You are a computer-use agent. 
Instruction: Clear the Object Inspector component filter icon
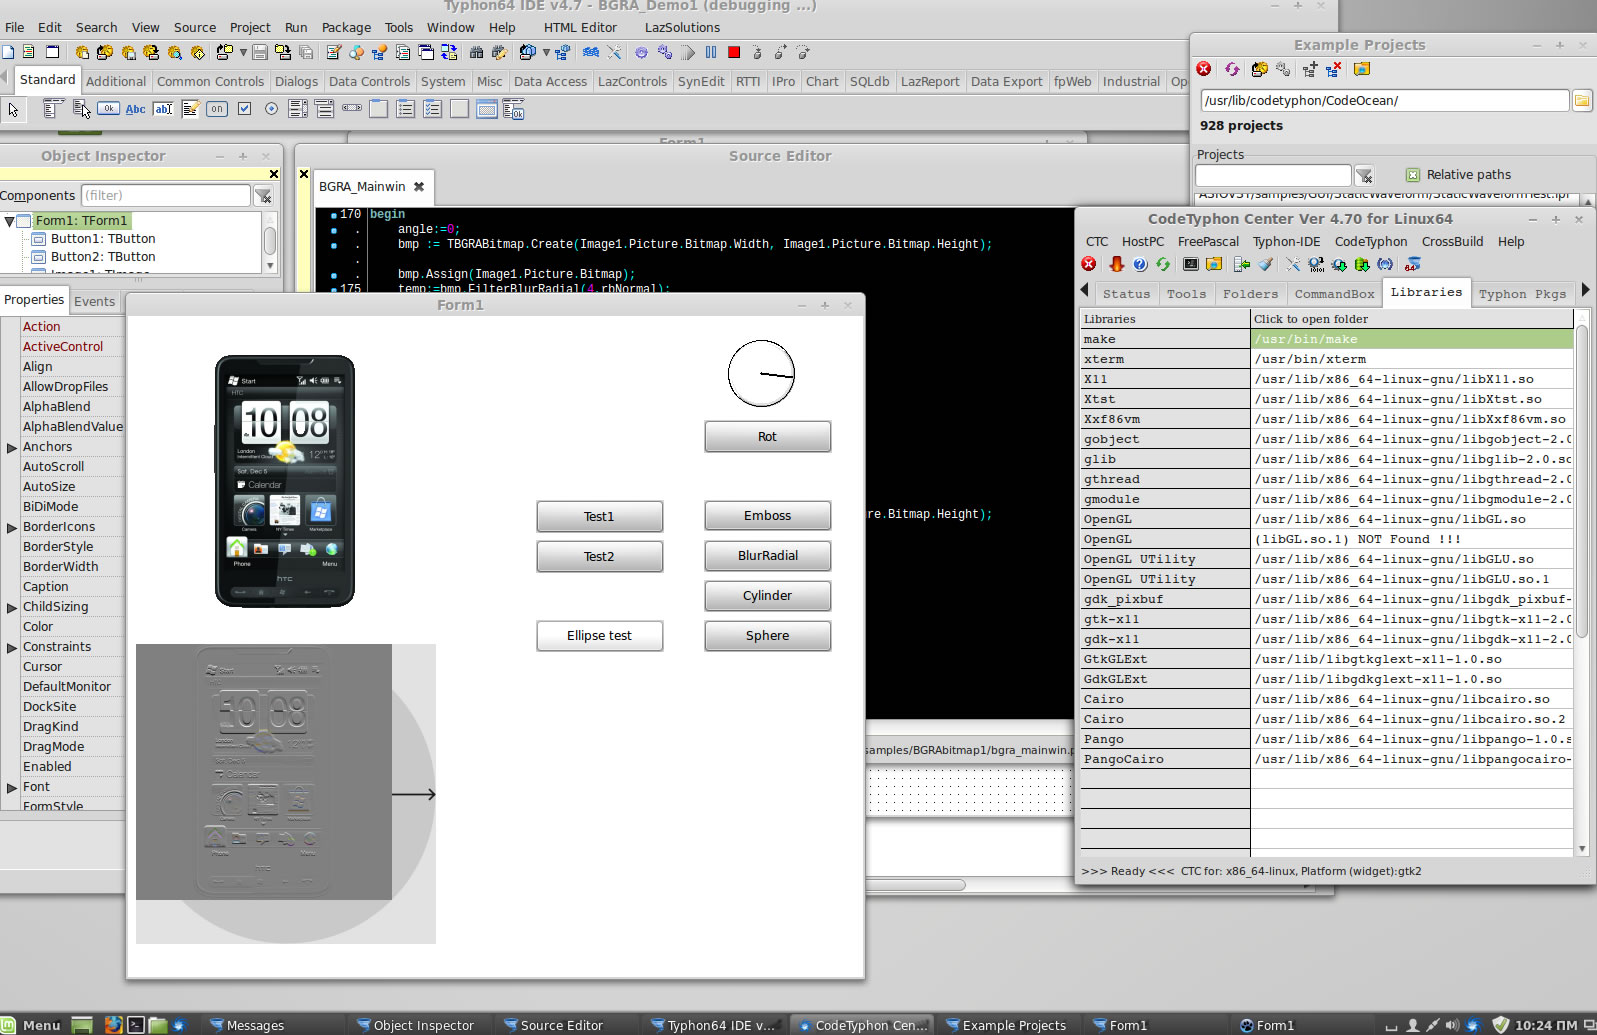(x=263, y=196)
